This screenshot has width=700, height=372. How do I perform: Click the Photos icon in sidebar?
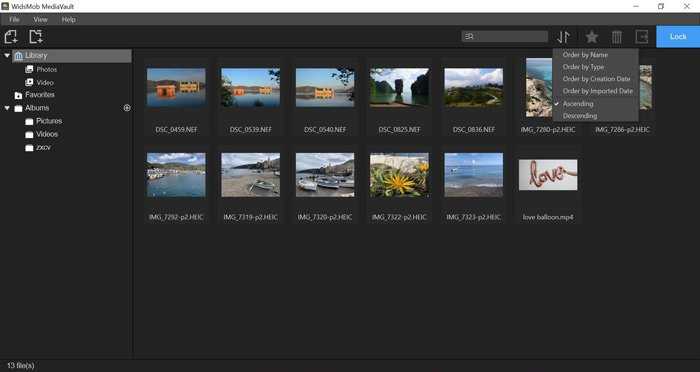click(29, 69)
